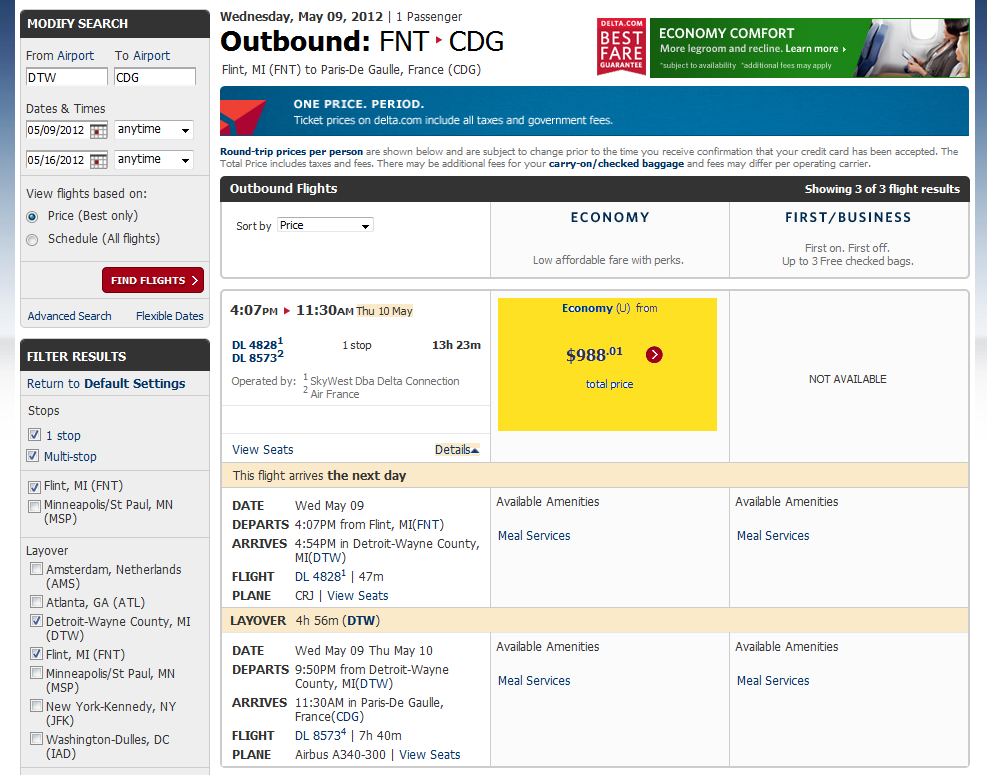Click the Find Flights button
Viewport: 987px width, 775px height.
(152, 280)
